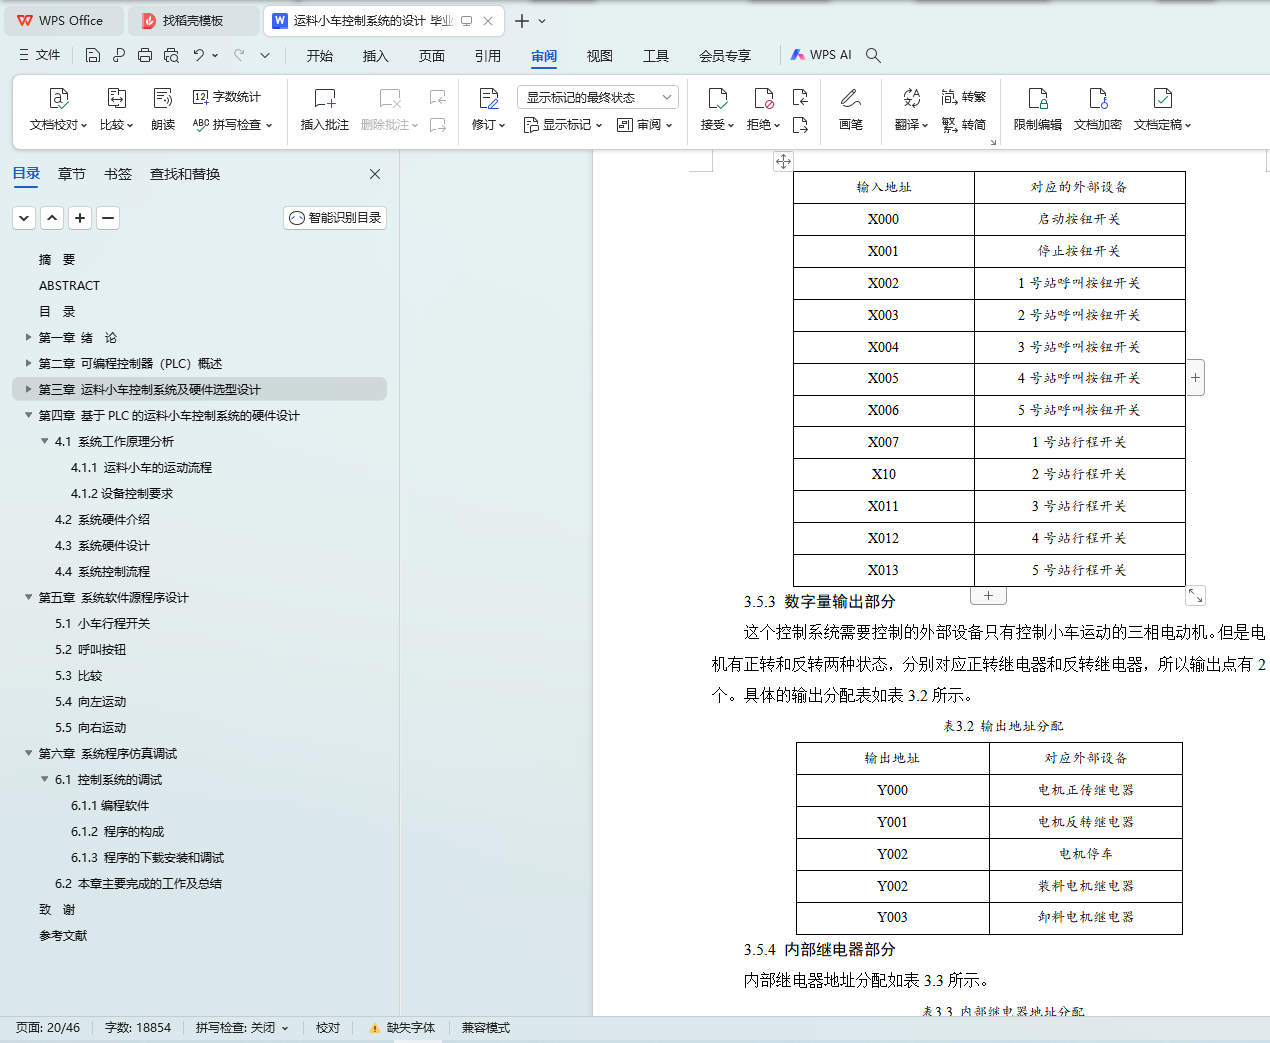Collapse 第六章 系统程序仿真调试 node
Viewport: 1270px width, 1043px height.
pos(28,753)
